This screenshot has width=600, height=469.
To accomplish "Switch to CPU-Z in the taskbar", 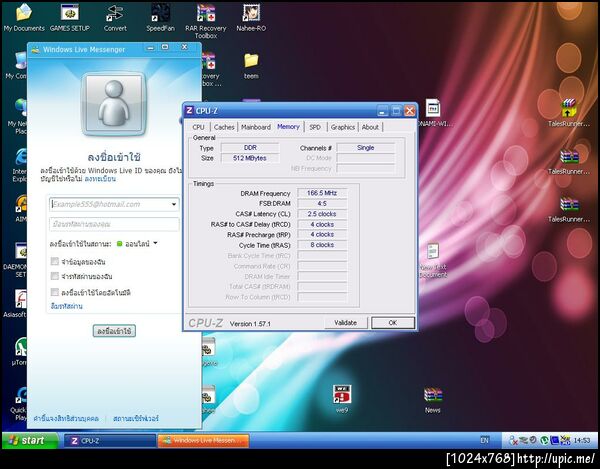I will [109, 441].
